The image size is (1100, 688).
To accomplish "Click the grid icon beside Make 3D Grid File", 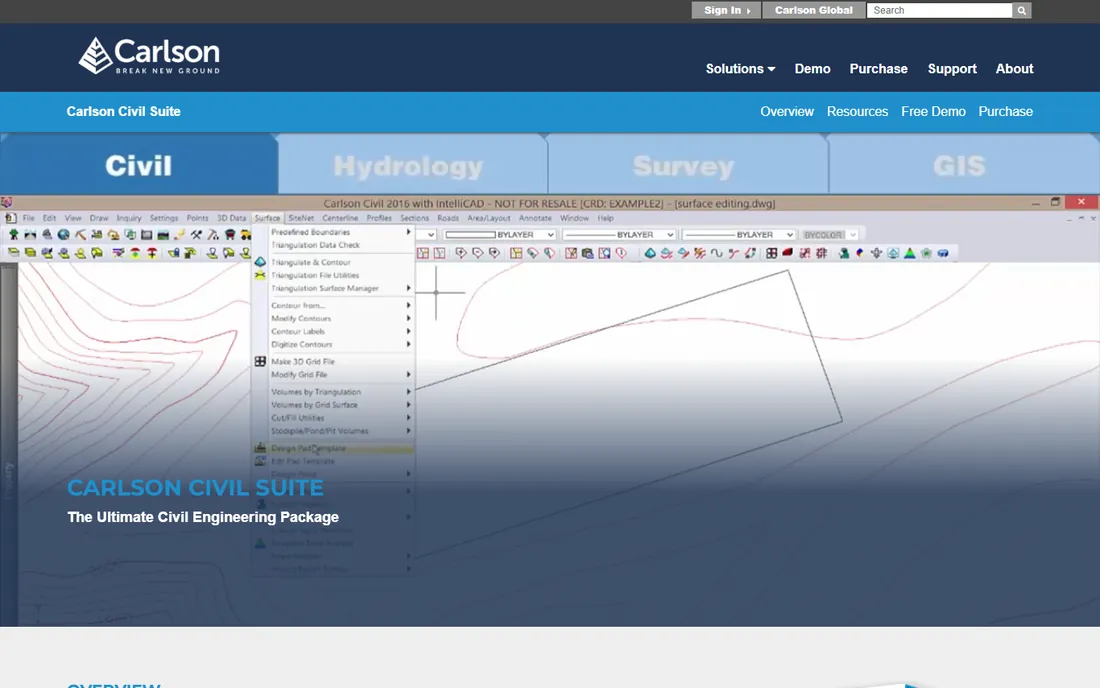I will point(260,361).
